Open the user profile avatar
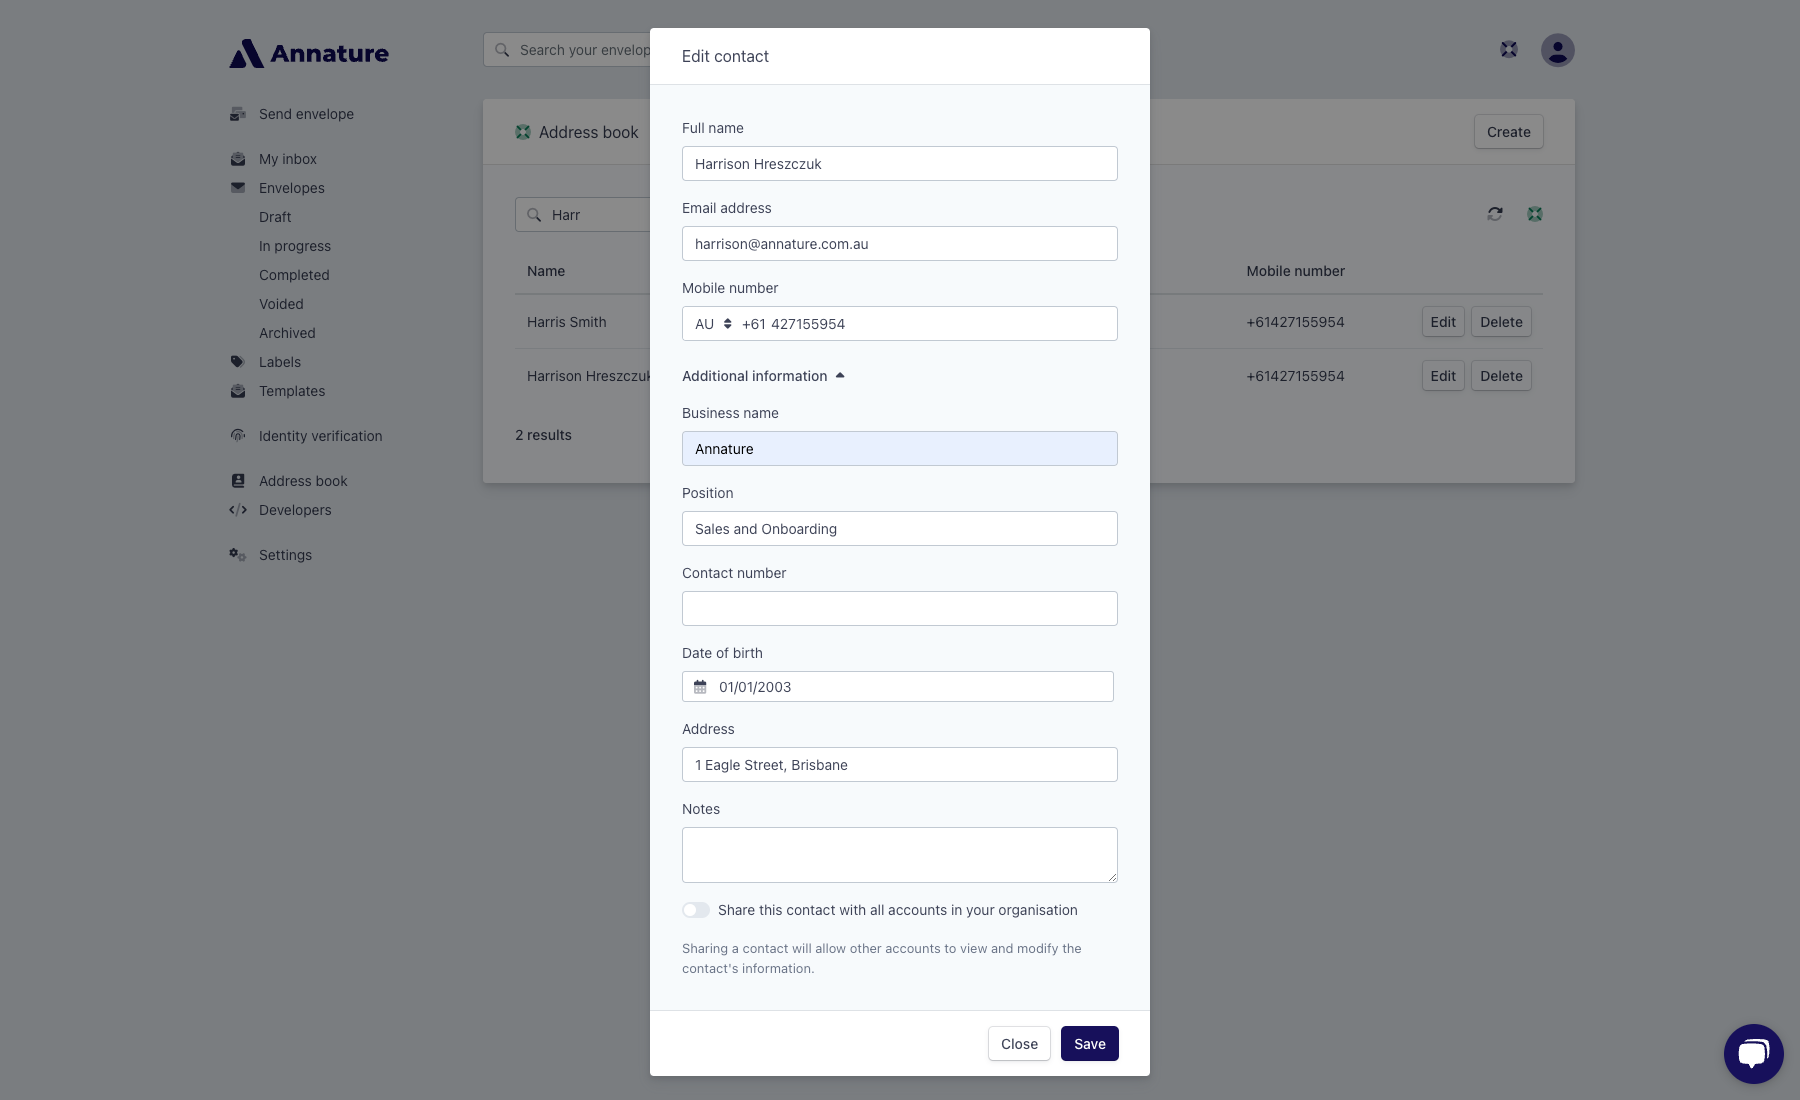Image resolution: width=1800 pixels, height=1100 pixels. pos(1557,50)
